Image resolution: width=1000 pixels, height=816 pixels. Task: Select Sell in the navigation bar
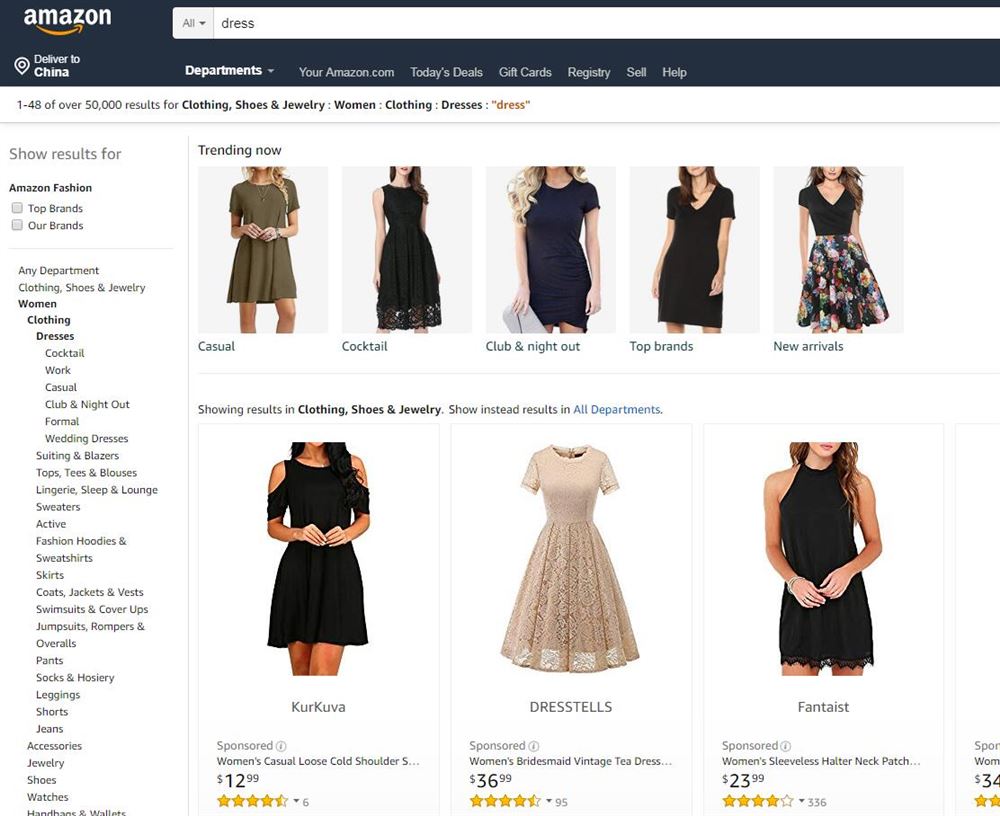(x=636, y=72)
